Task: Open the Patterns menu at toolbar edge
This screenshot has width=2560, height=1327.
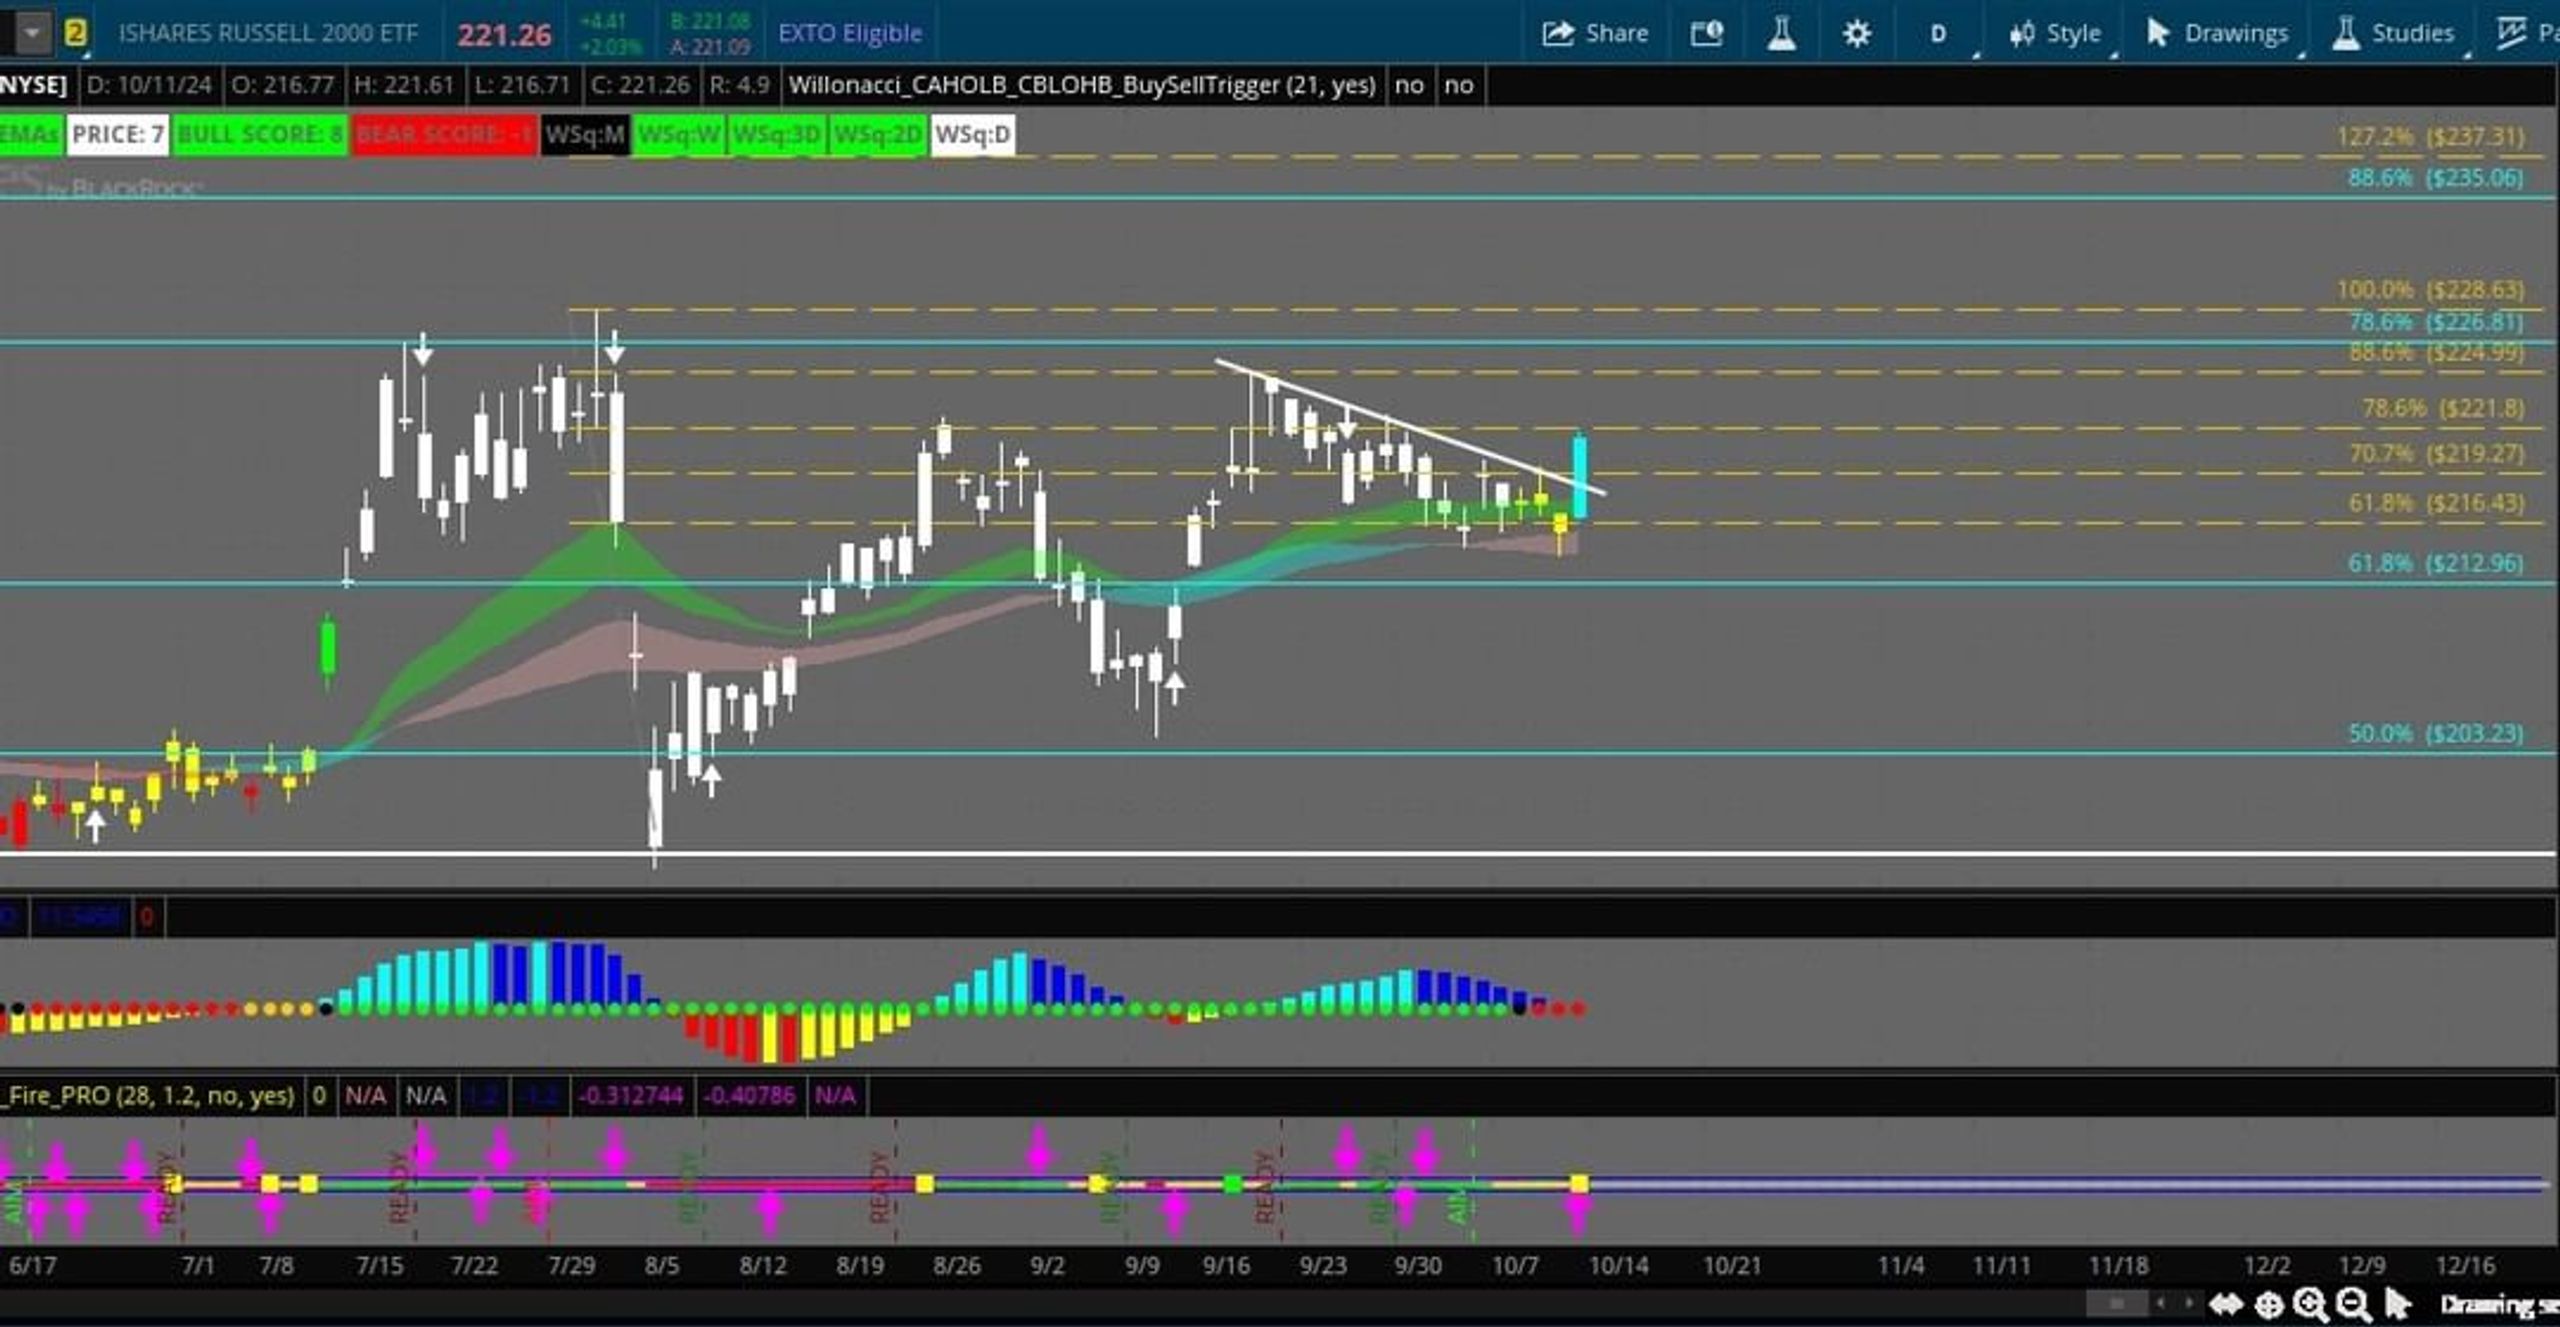Action: [x=2527, y=33]
